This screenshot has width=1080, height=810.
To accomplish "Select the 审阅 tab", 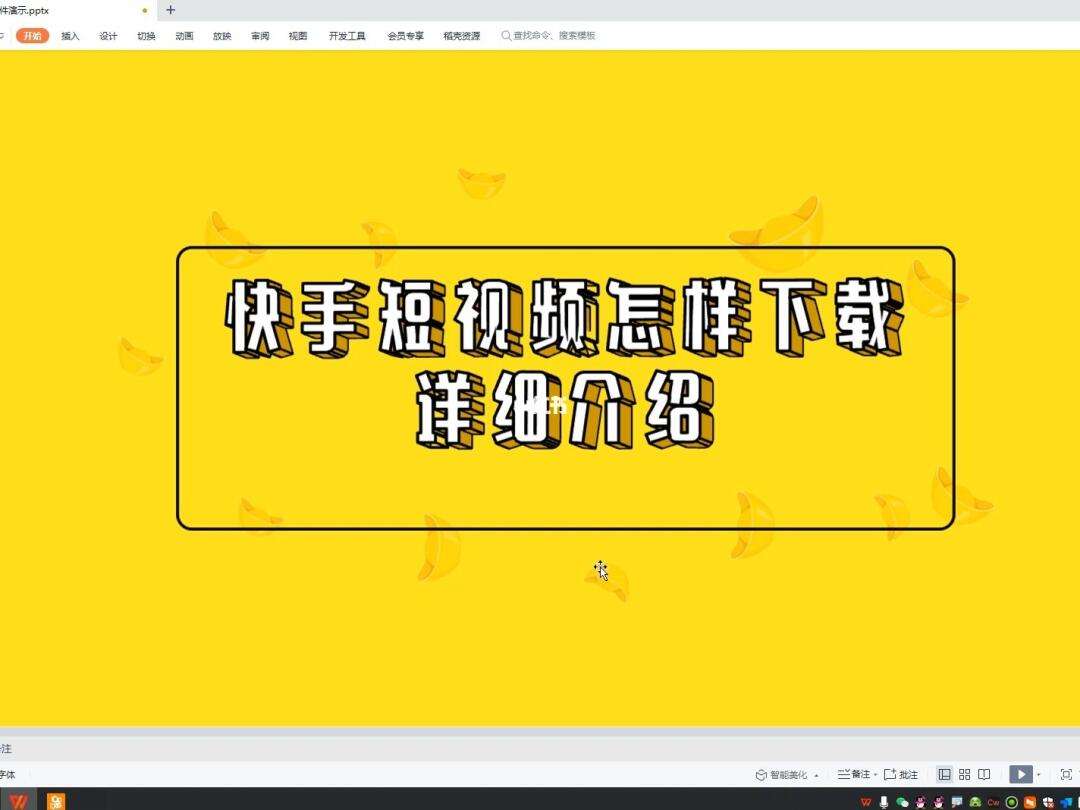I will pyautogui.click(x=260, y=36).
